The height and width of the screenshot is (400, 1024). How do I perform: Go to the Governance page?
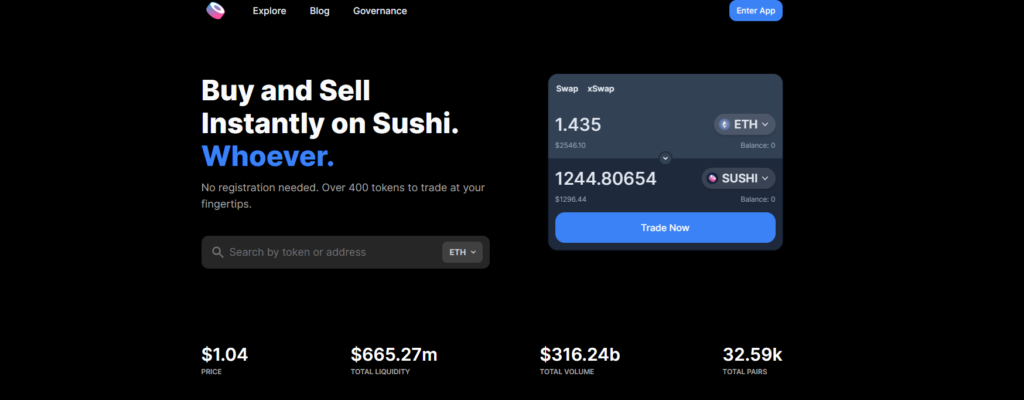[380, 11]
